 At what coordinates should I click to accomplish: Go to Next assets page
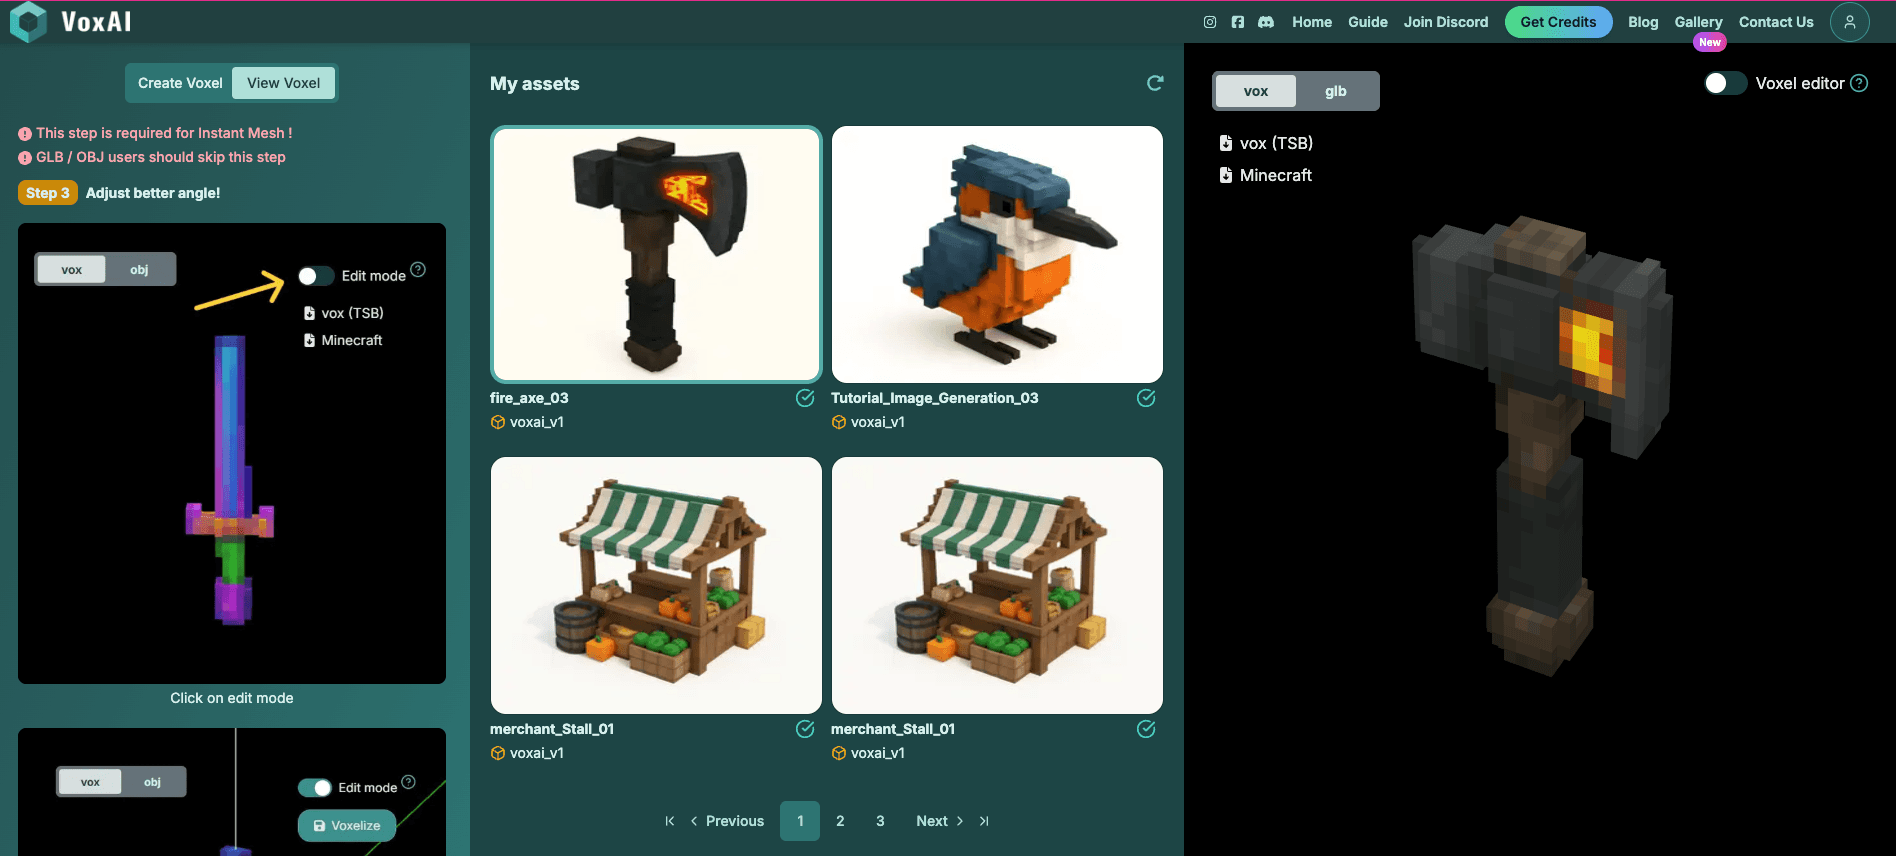click(x=939, y=821)
